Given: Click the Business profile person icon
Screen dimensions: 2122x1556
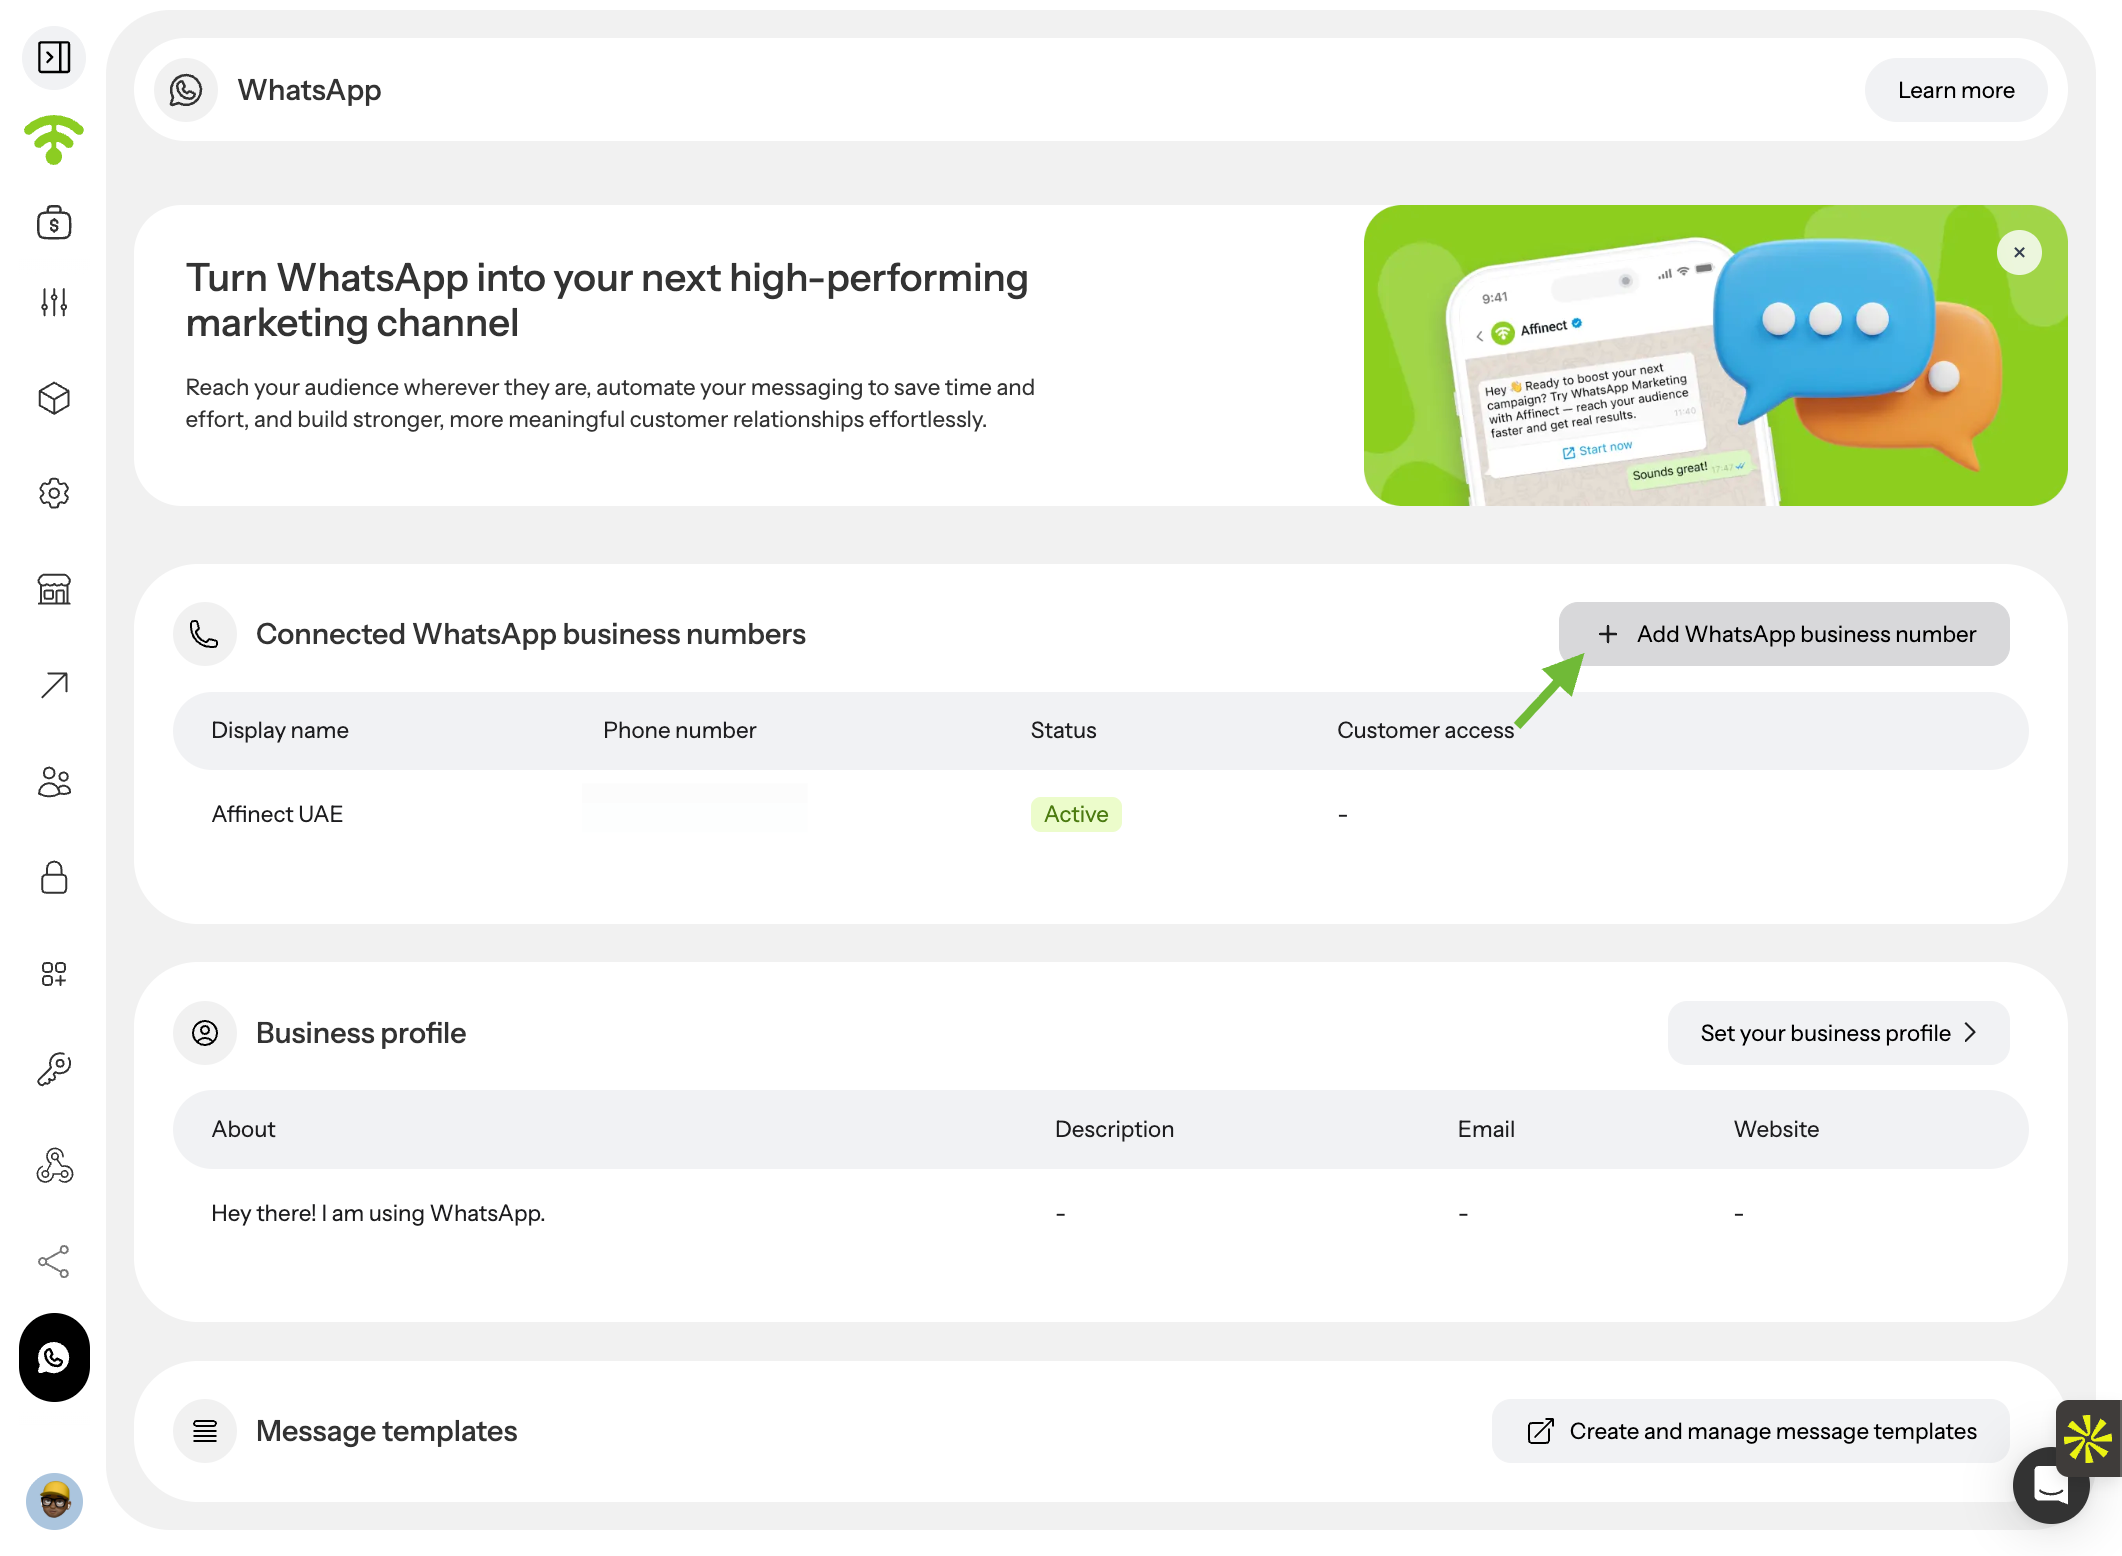Looking at the screenshot, I should 205,1033.
